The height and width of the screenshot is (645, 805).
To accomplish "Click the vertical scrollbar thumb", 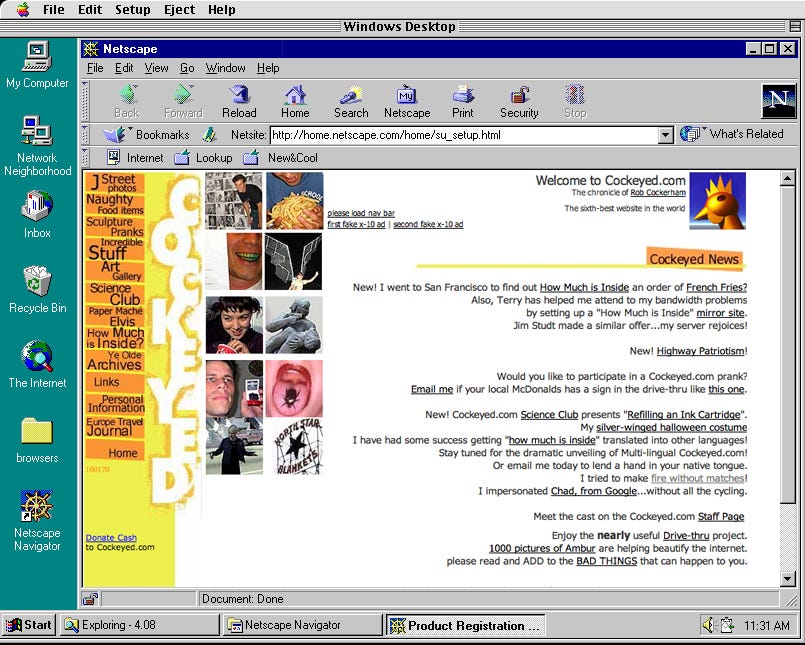I will coord(788,345).
